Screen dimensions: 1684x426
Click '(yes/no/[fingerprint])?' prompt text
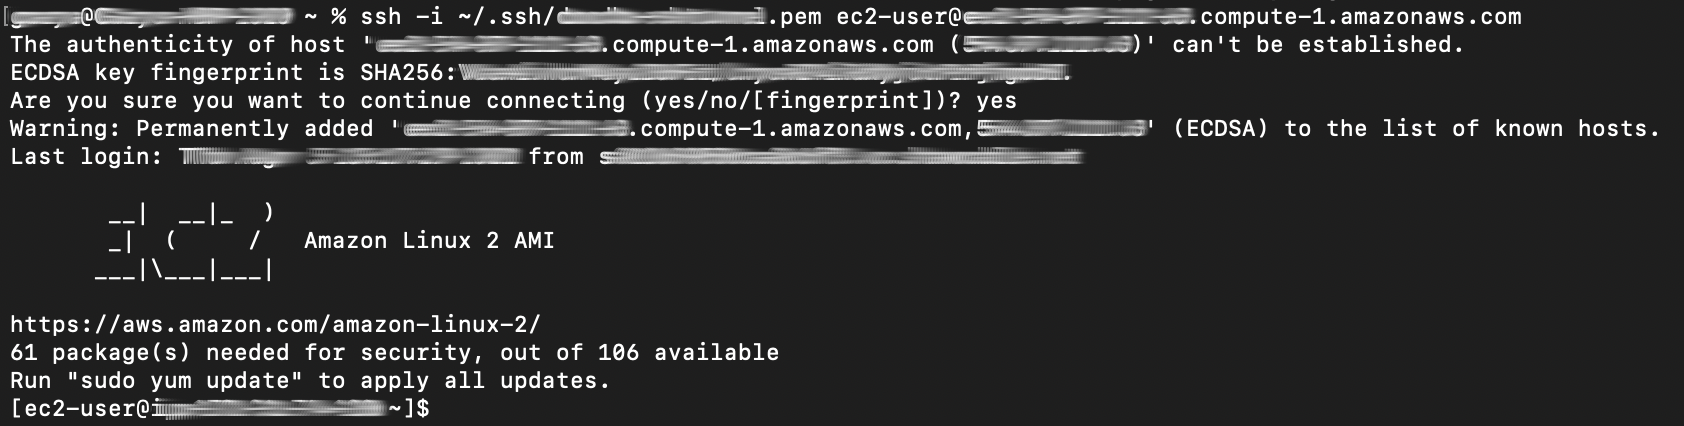pyautogui.click(x=801, y=101)
